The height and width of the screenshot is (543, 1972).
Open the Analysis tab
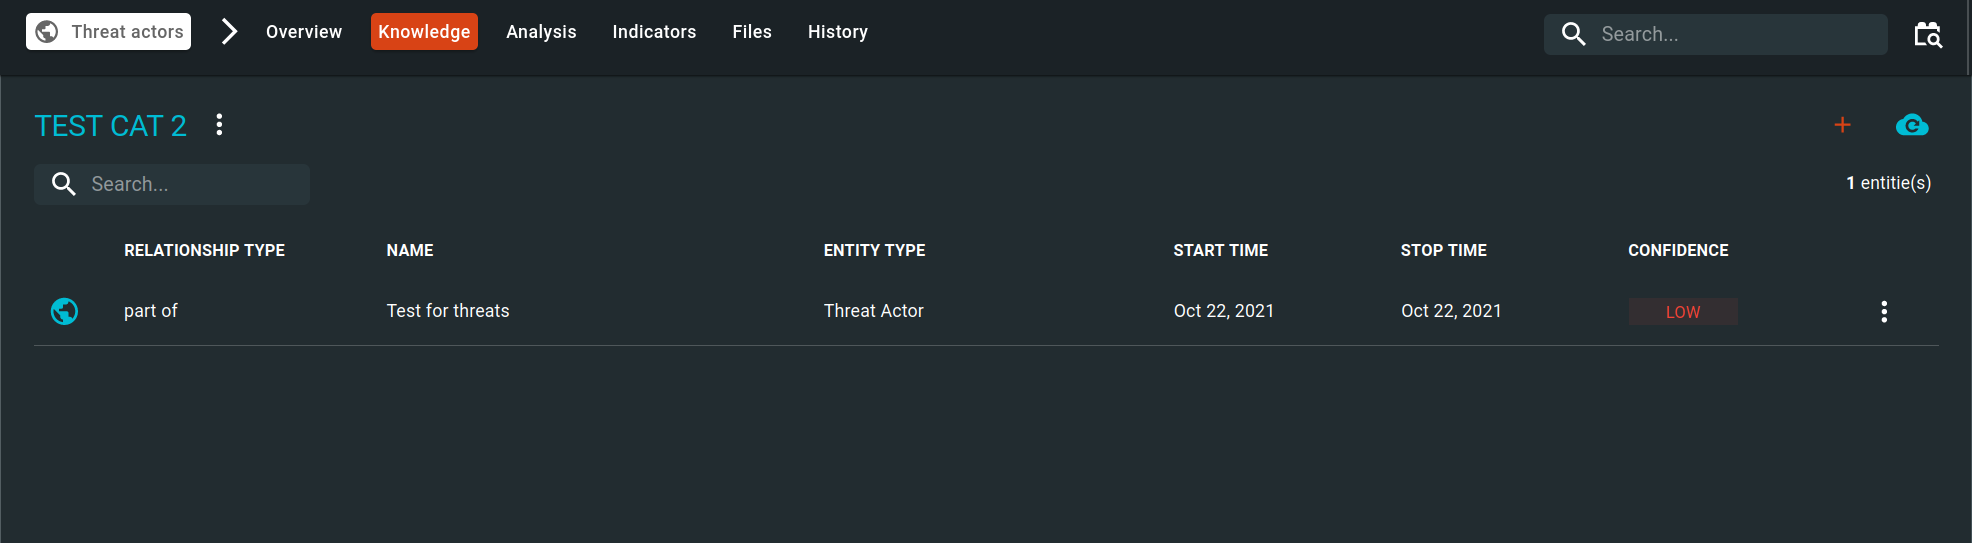[x=541, y=32]
